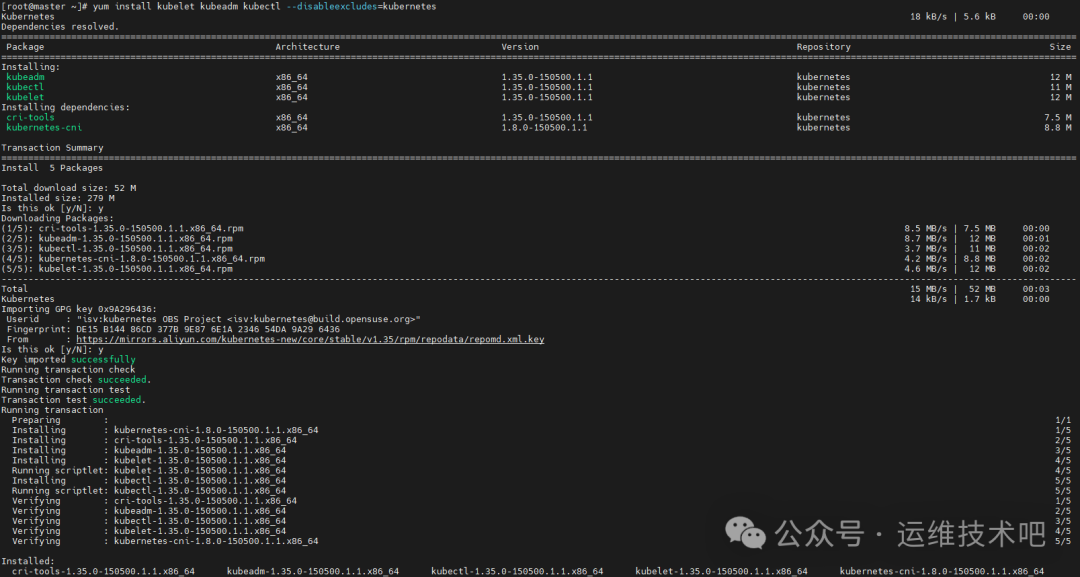The width and height of the screenshot is (1080, 577).
Task: Click the GPG key fingerprint value
Action: pyautogui.click(x=209, y=328)
